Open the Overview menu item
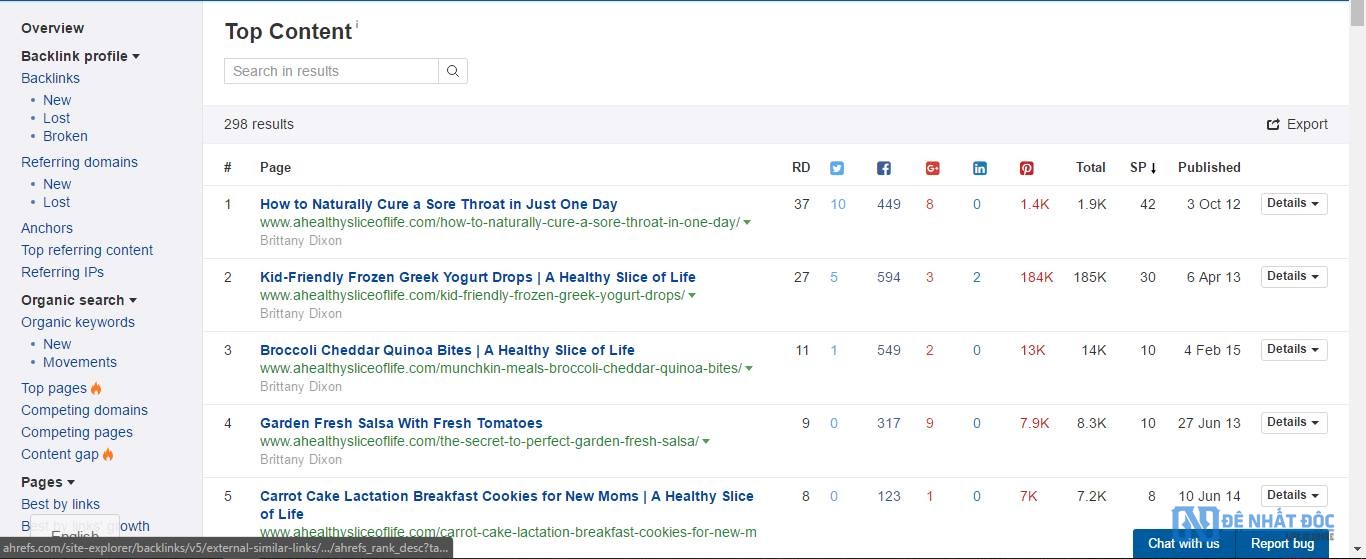 click(52, 28)
